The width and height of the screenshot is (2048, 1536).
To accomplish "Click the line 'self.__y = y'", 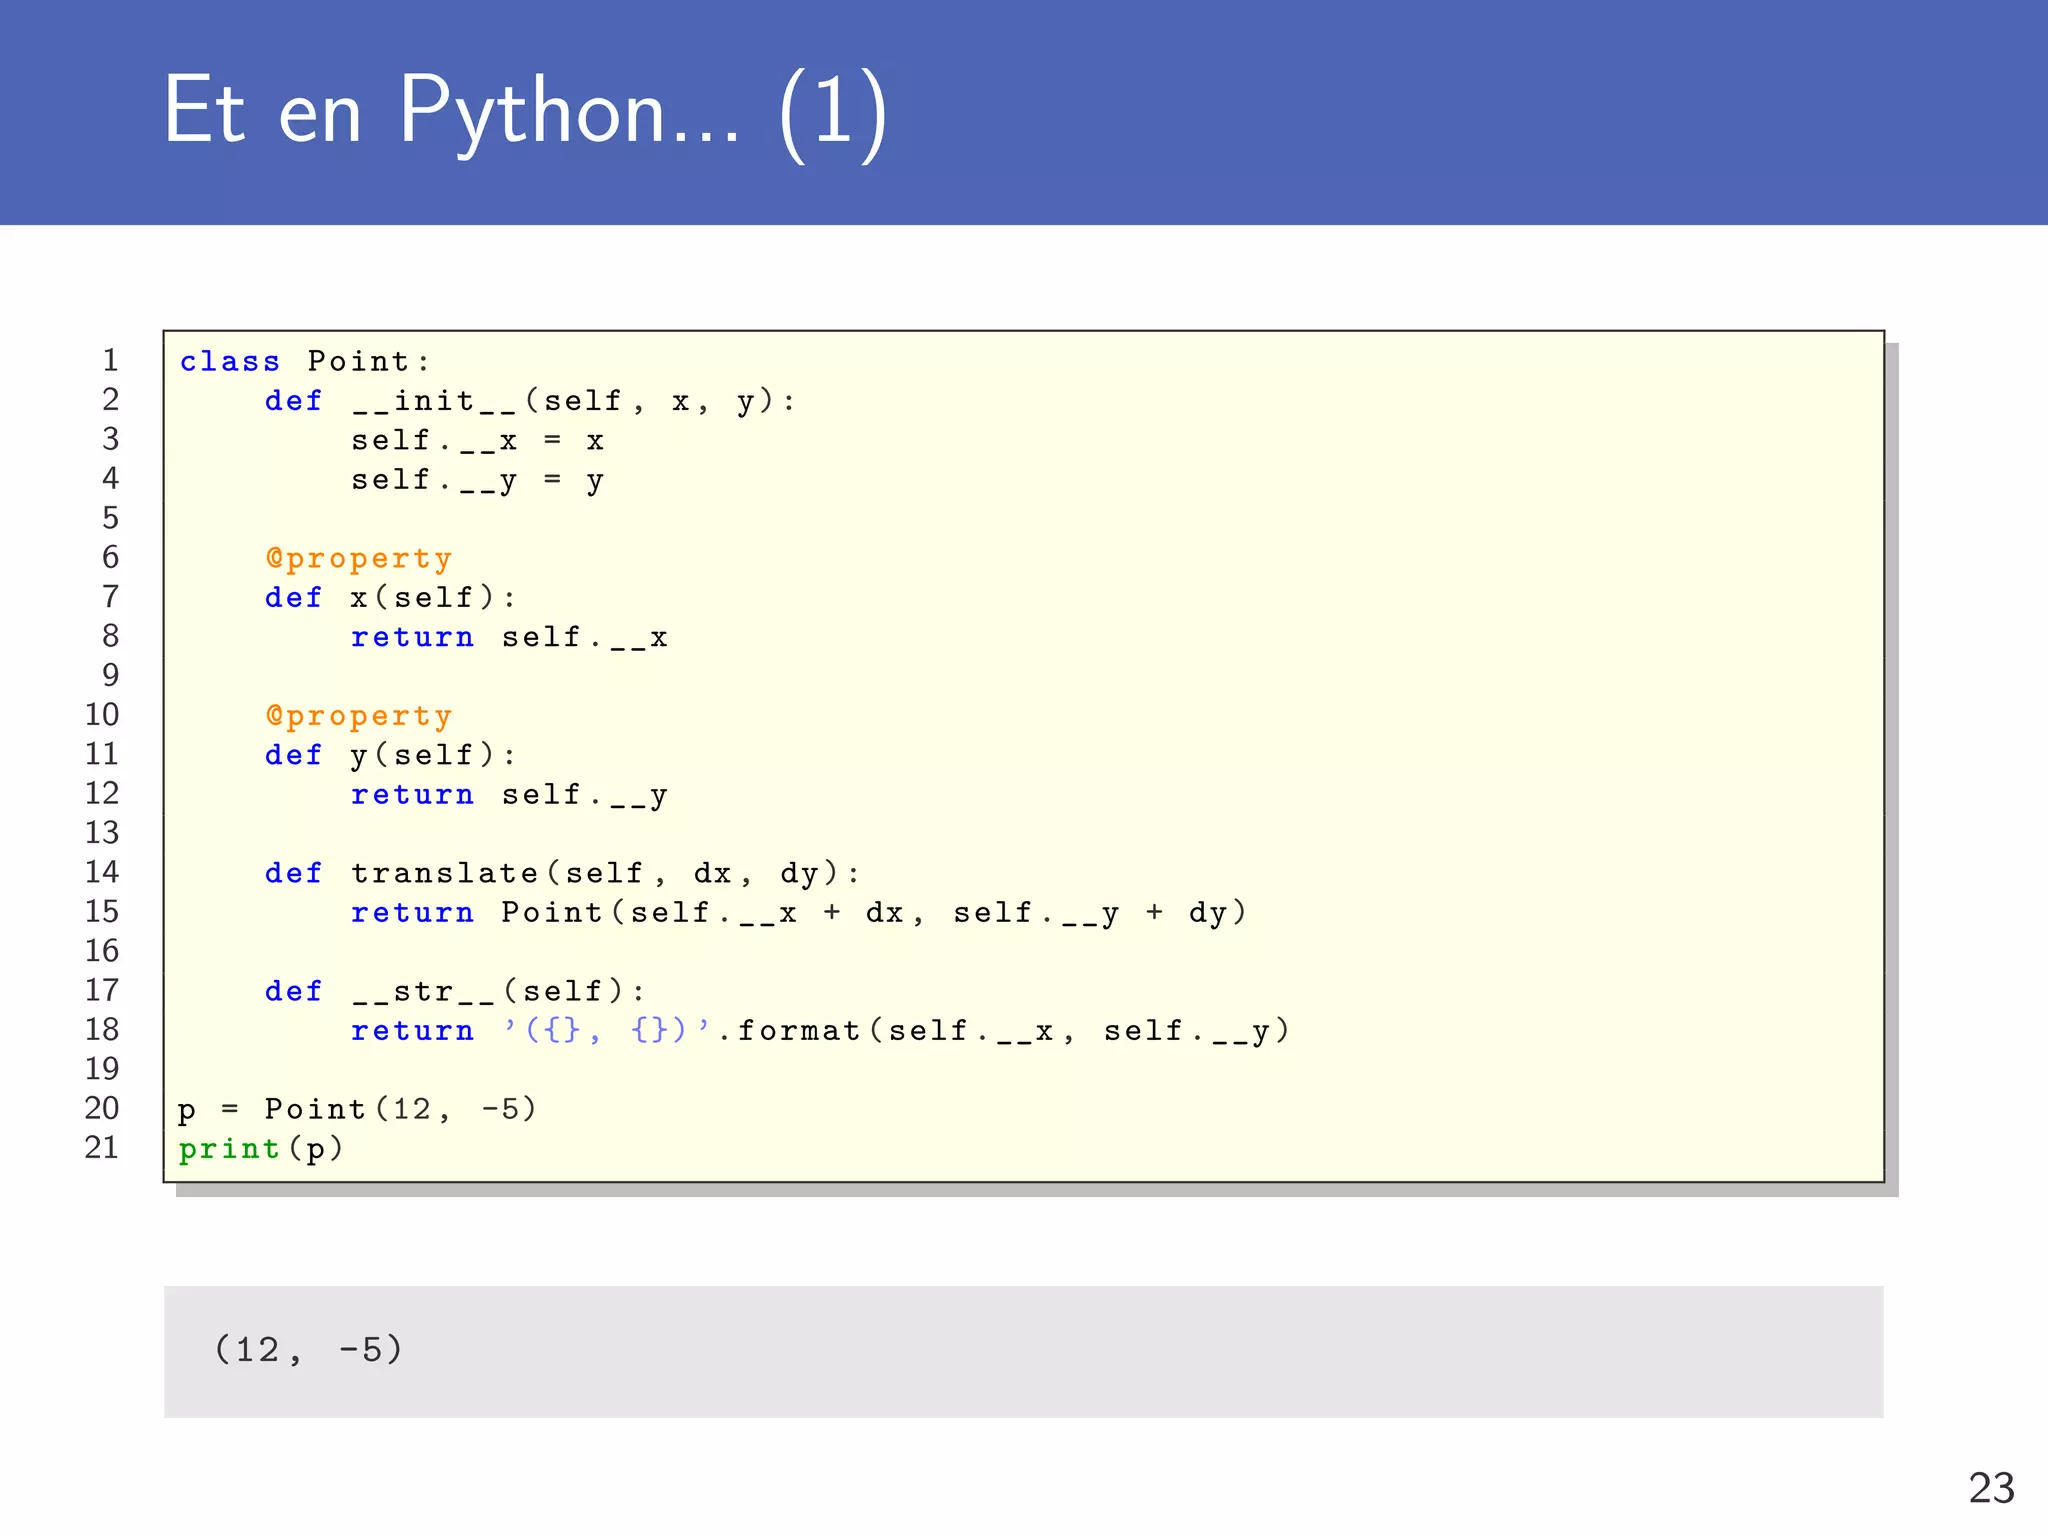I will click(x=478, y=481).
